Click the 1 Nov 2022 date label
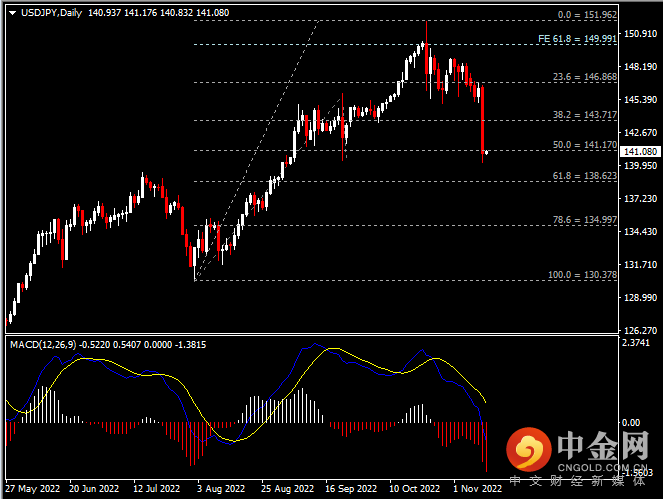The height and width of the screenshot is (499, 663). click(x=477, y=489)
